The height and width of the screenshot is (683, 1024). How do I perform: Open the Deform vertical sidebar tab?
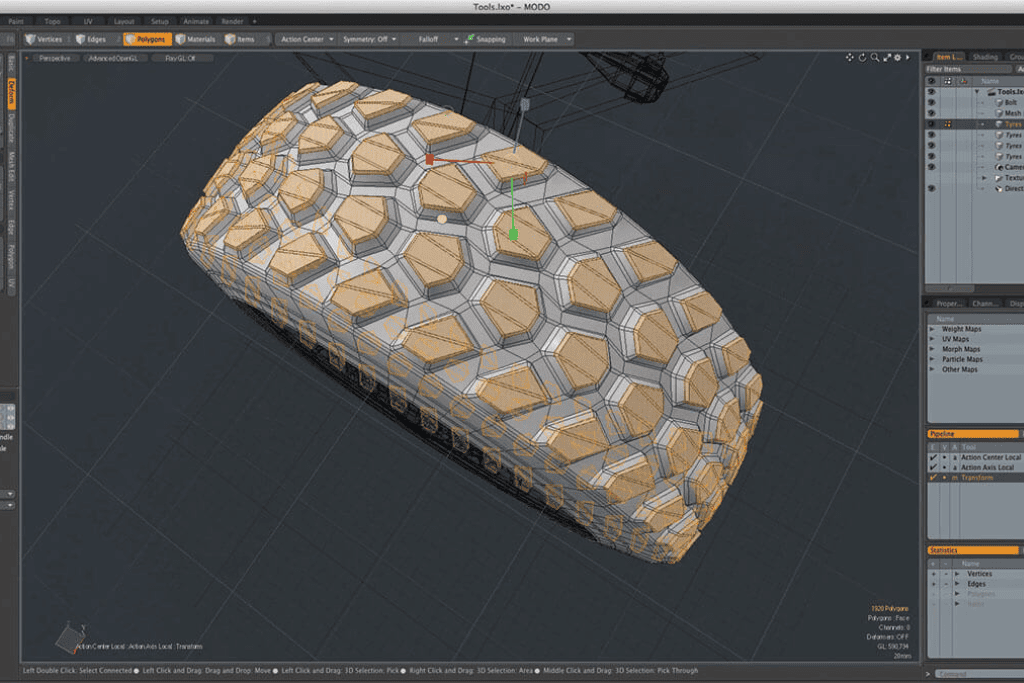[x=12, y=93]
